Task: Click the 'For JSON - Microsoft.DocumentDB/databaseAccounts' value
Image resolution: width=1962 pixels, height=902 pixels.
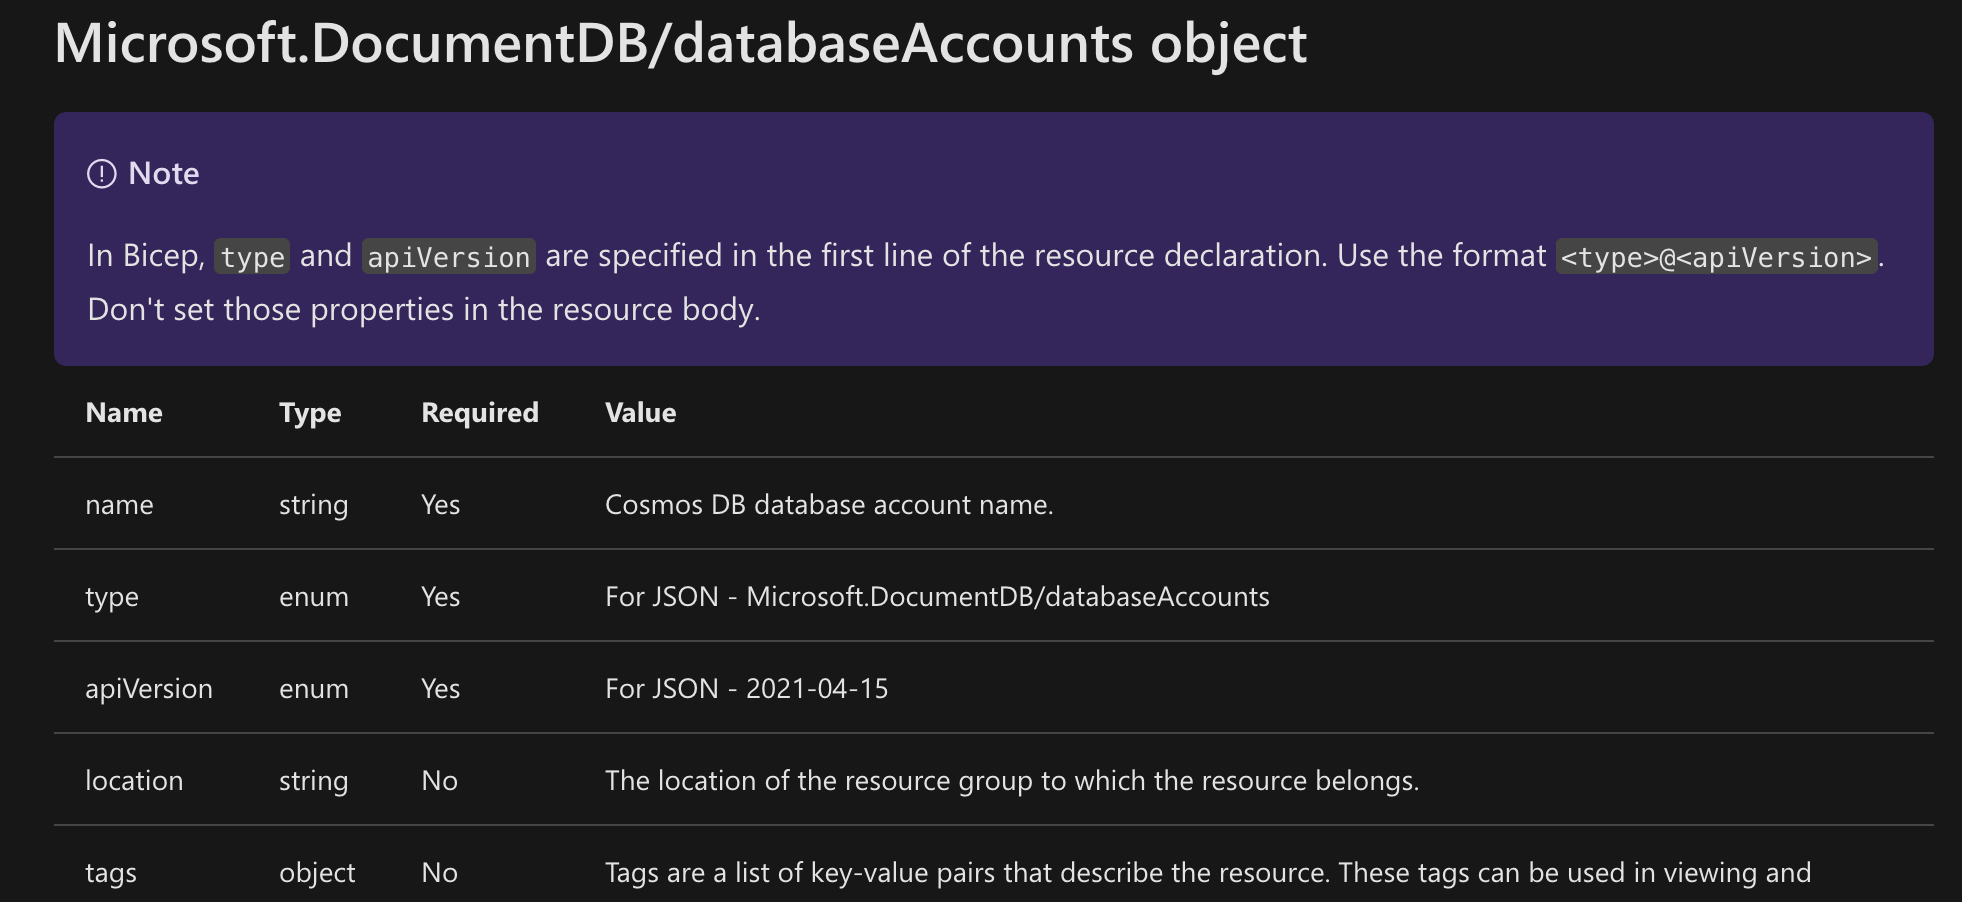Action: pos(937,597)
